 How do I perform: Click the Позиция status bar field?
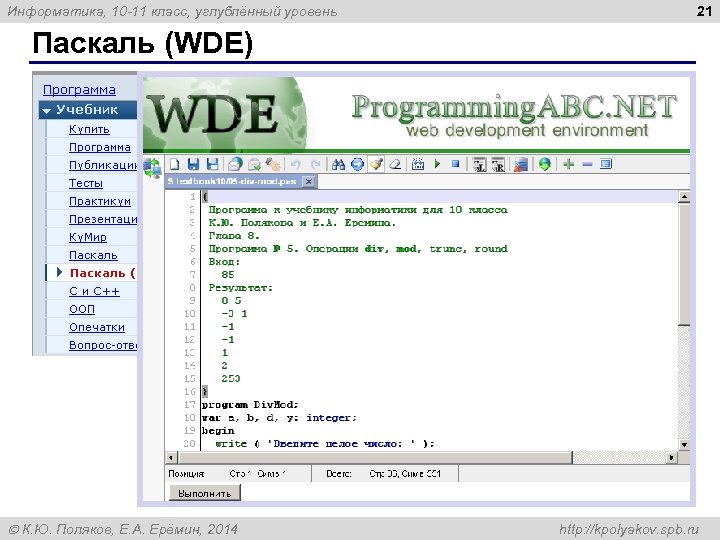click(238, 473)
